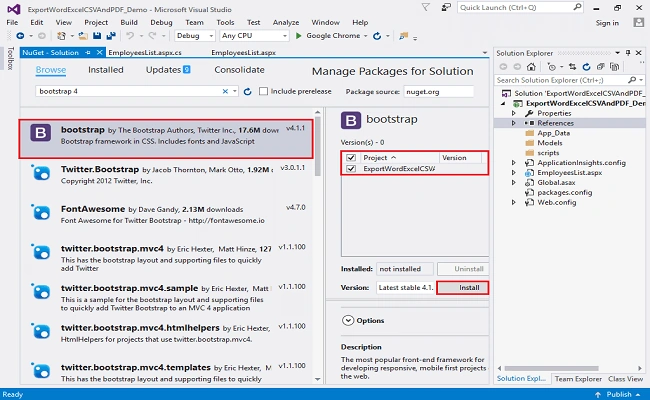Click the Open File folder icon

(83, 36)
